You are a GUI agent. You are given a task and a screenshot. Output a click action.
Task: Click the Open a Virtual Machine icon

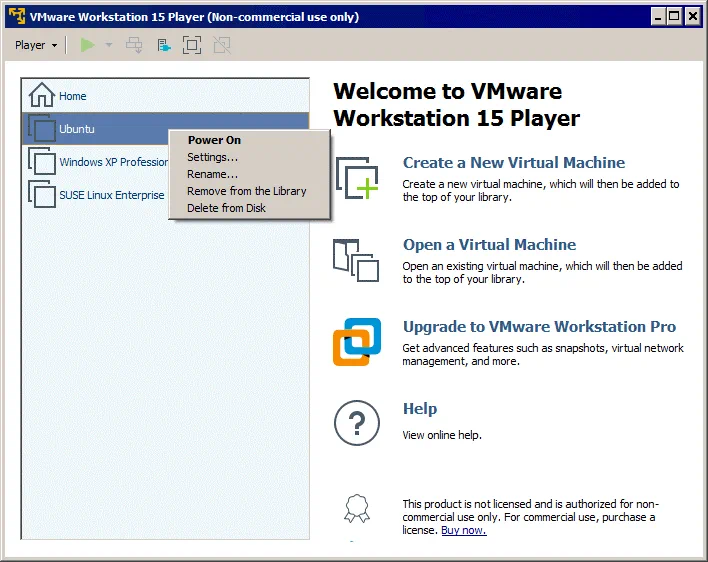(x=356, y=260)
